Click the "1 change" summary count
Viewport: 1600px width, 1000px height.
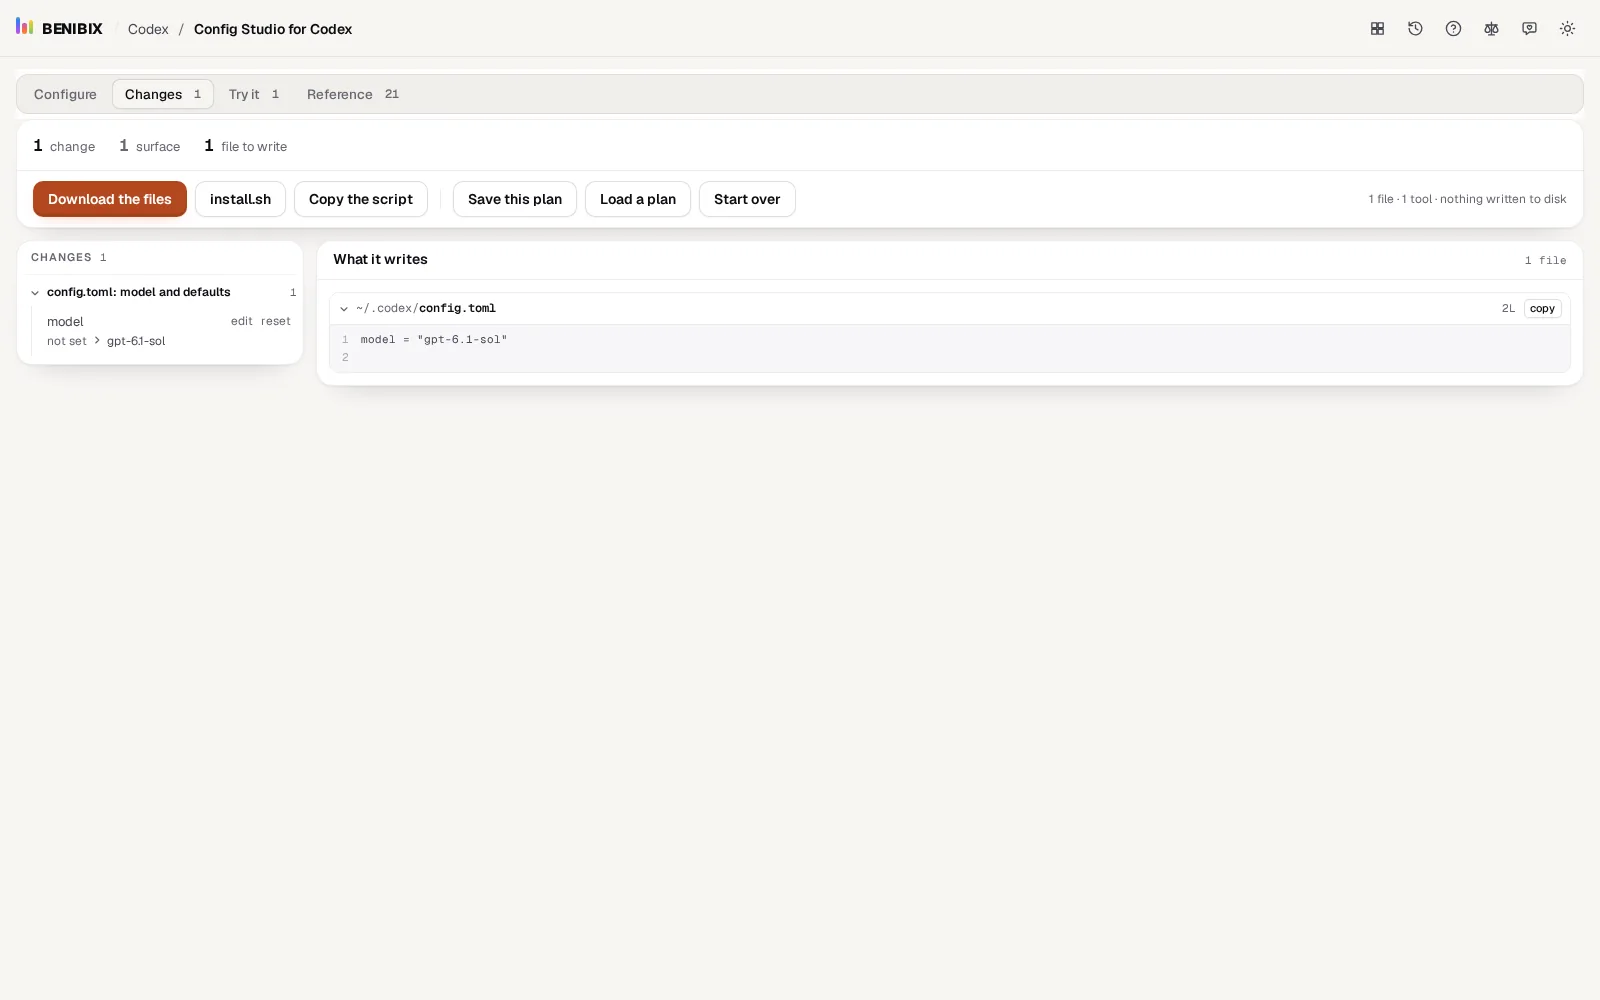pyautogui.click(x=64, y=146)
